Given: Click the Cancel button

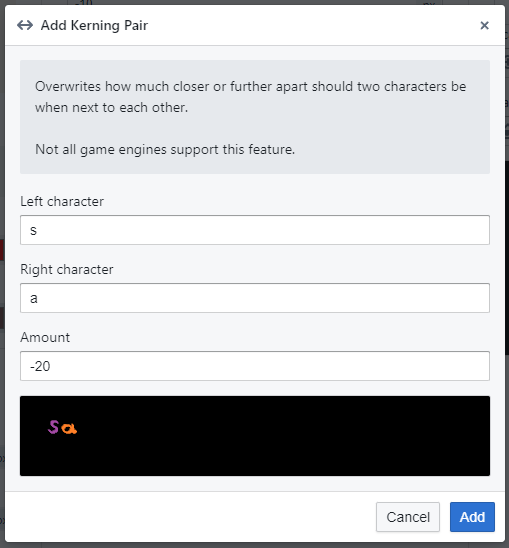Looking at the screenshot, I should (408, 517).
